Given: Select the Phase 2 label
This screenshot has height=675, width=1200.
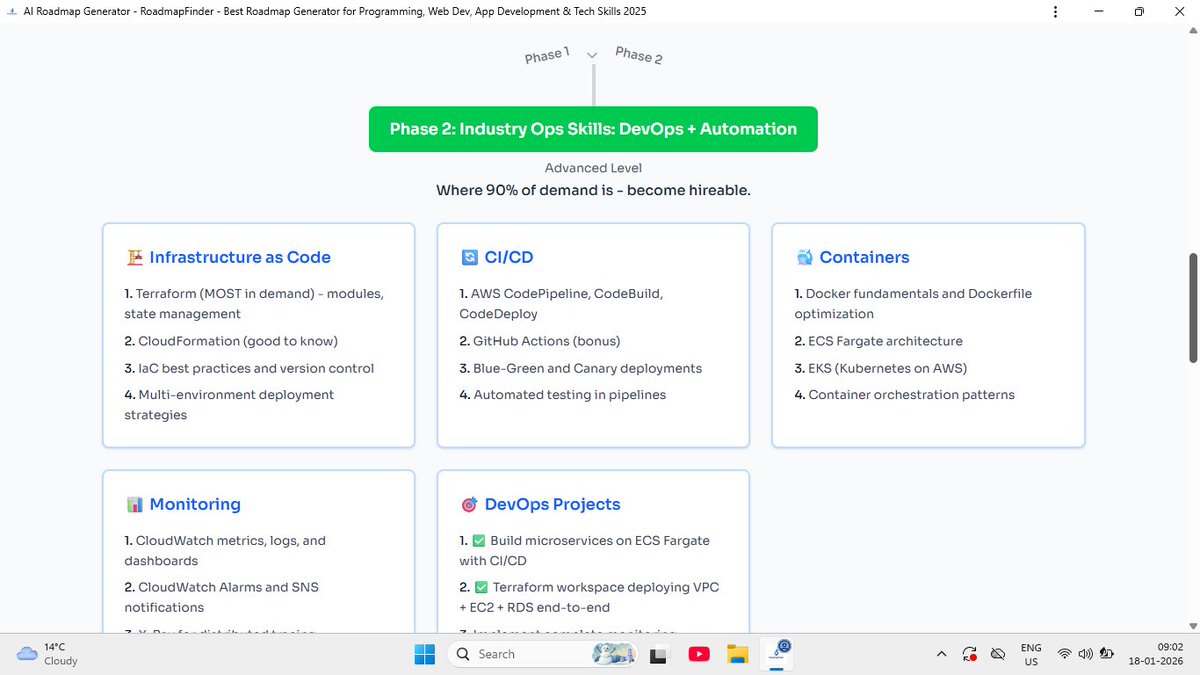Looking at the screenshot, I should pos(639,55).
